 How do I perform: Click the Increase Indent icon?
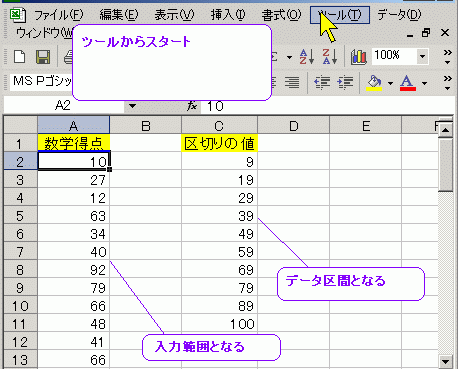345,82
